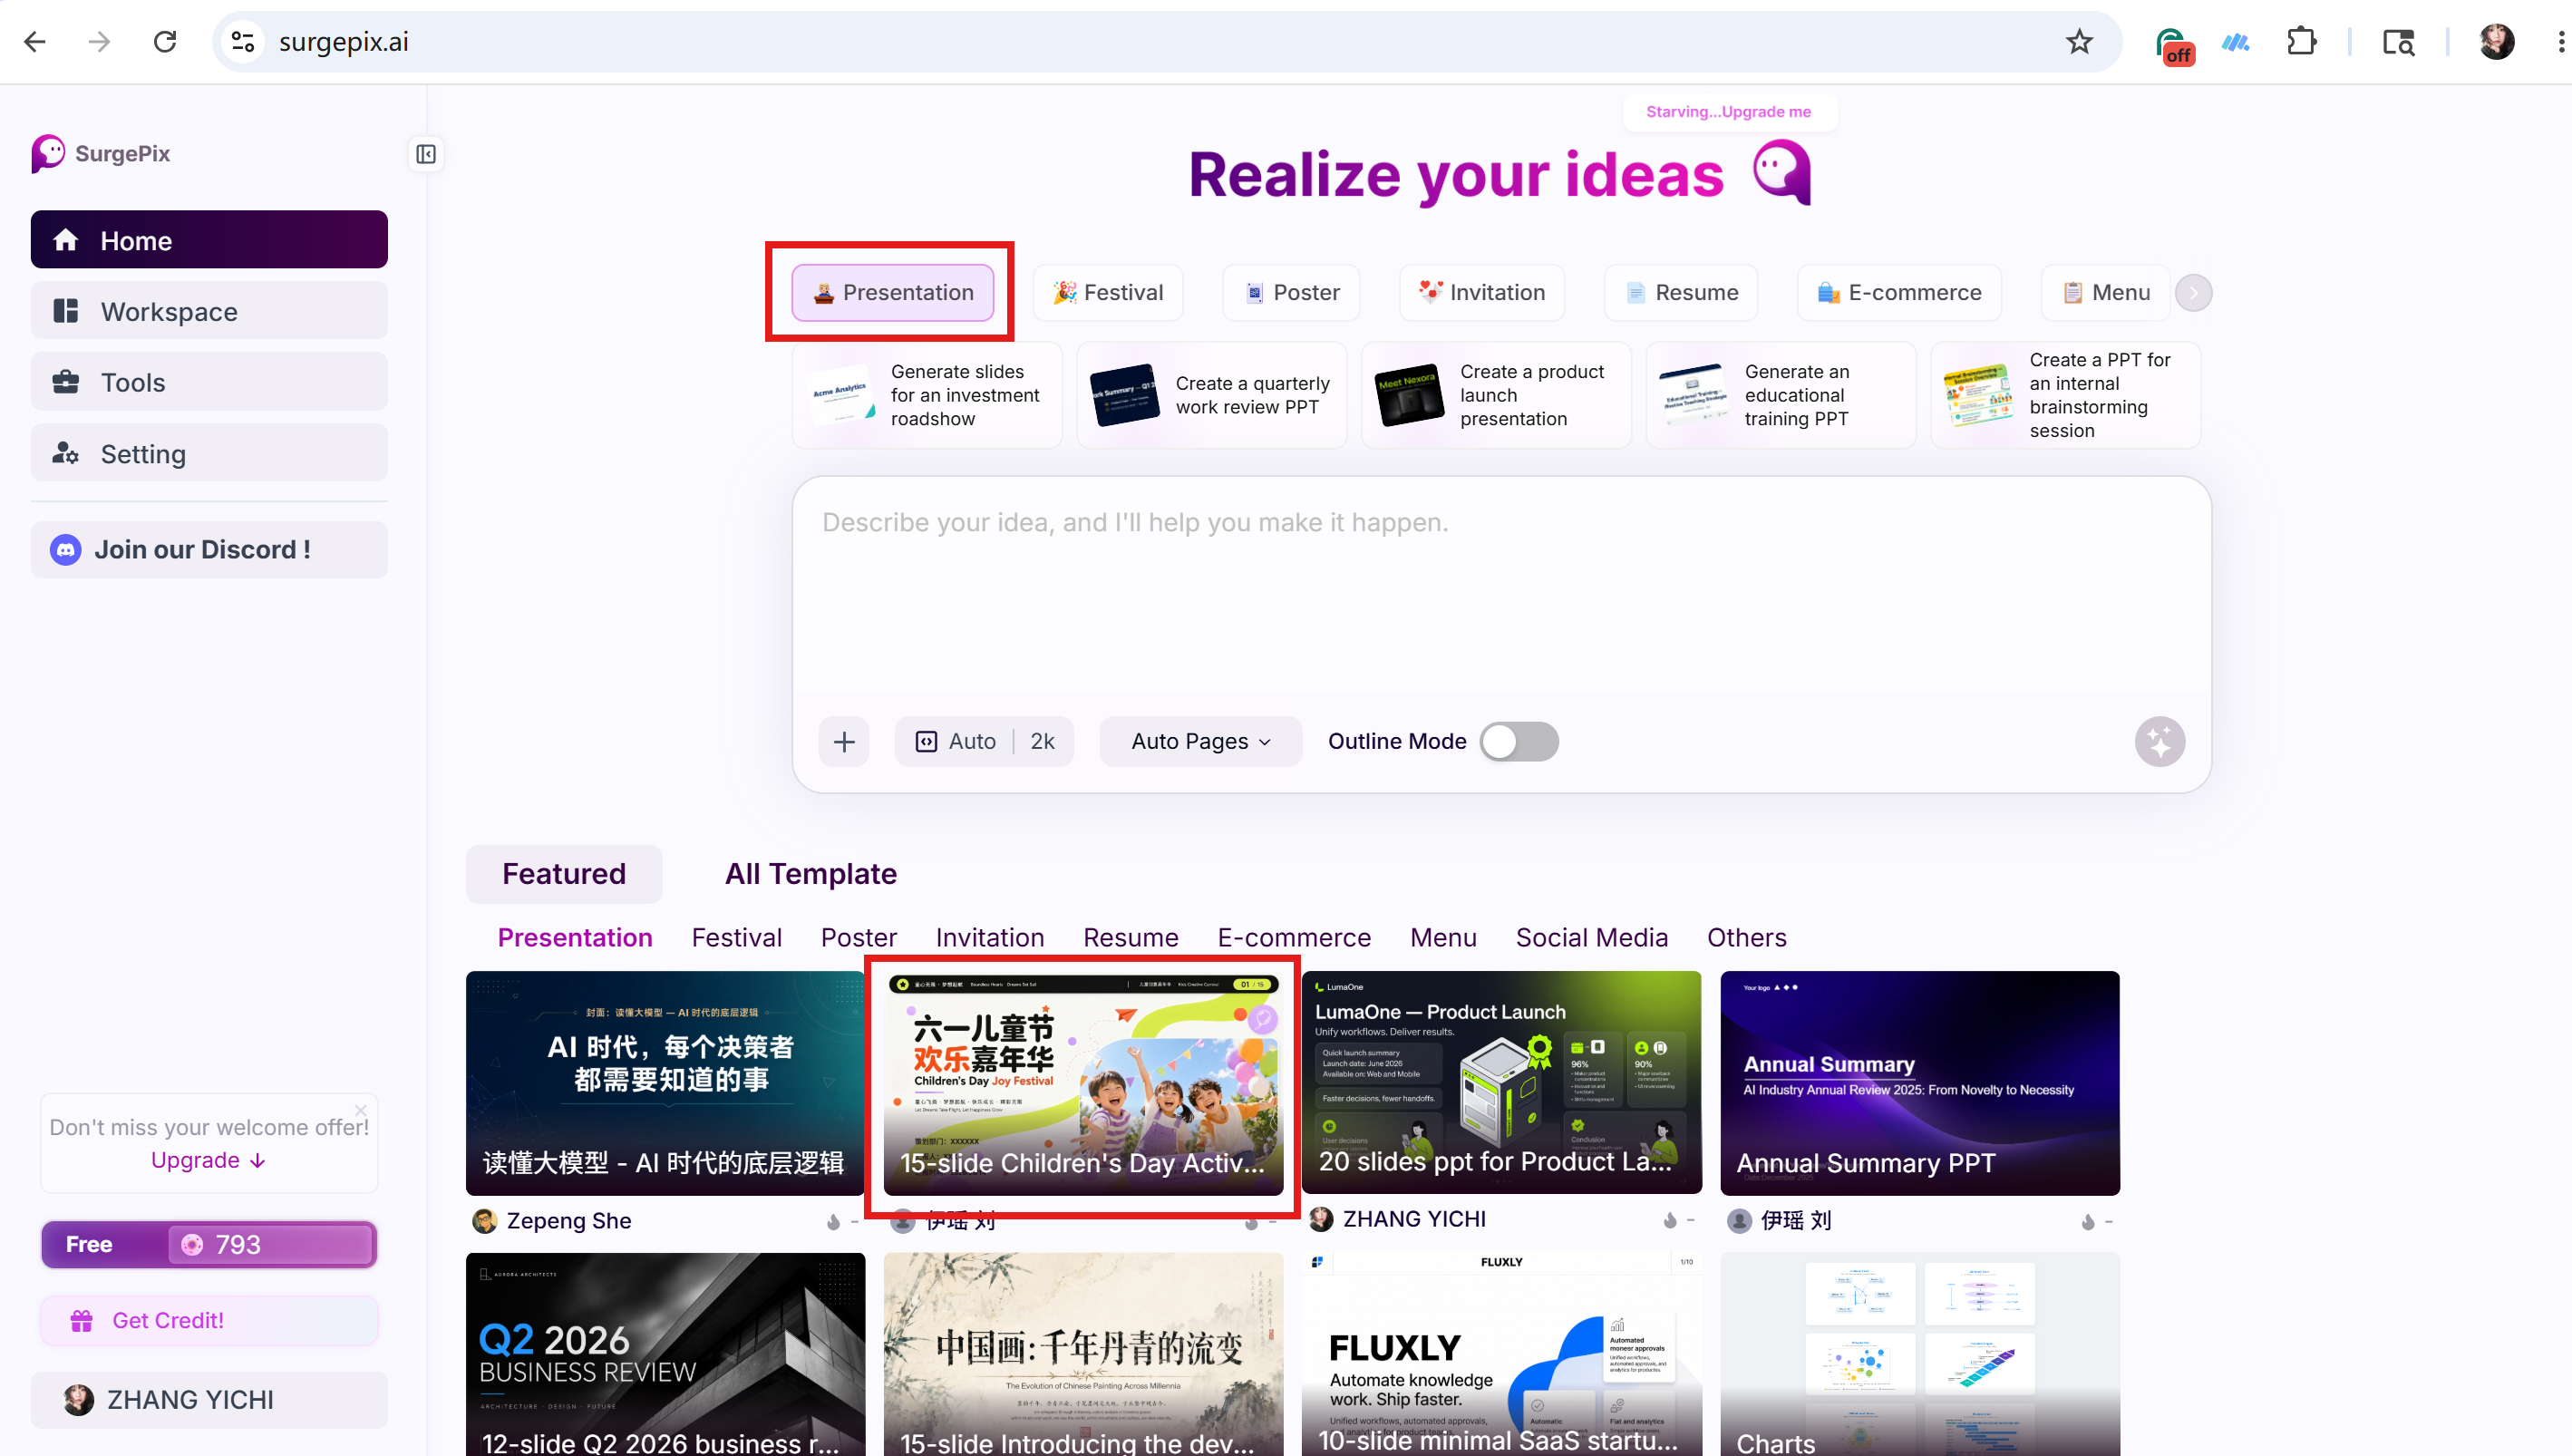Open the LumaOne Product Launch template thumbnail

[x=1501, y=1082]
